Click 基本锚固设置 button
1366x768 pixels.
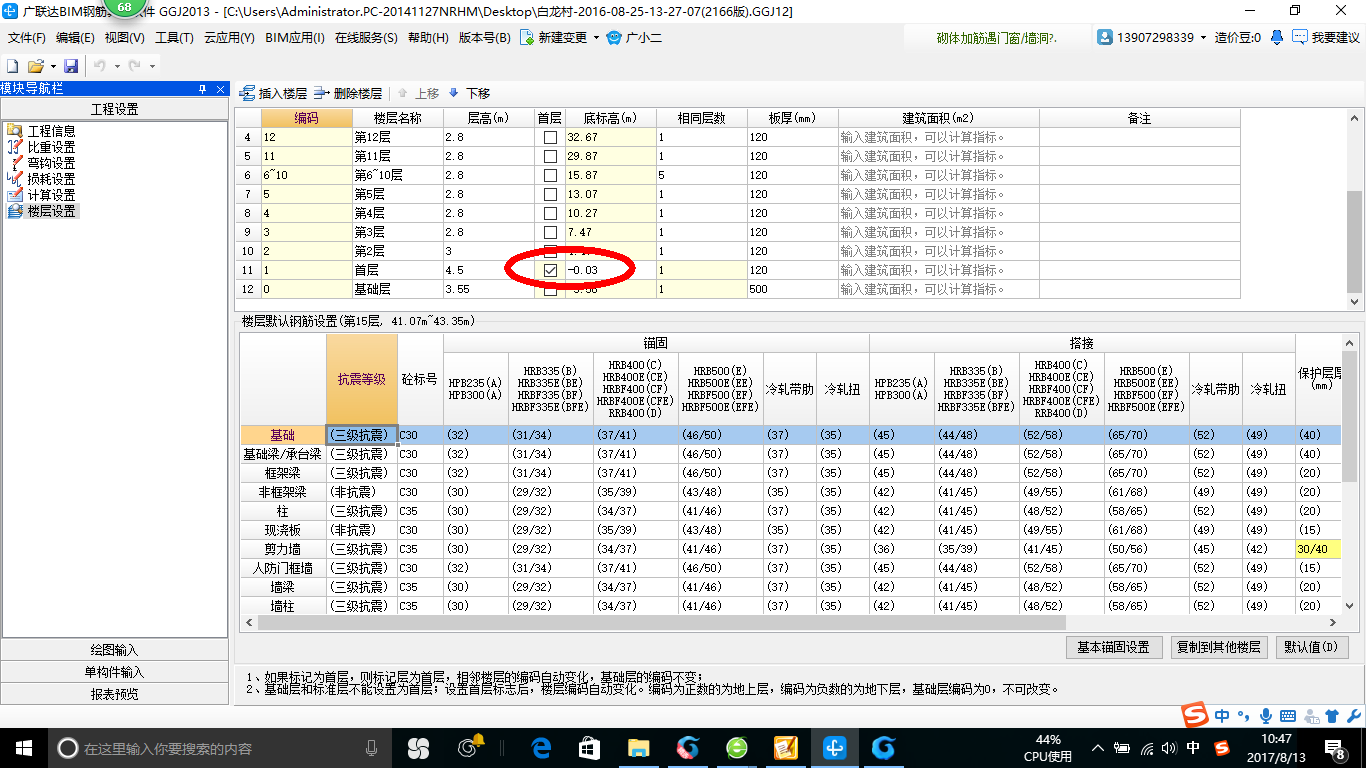[x=1114, y=647]
